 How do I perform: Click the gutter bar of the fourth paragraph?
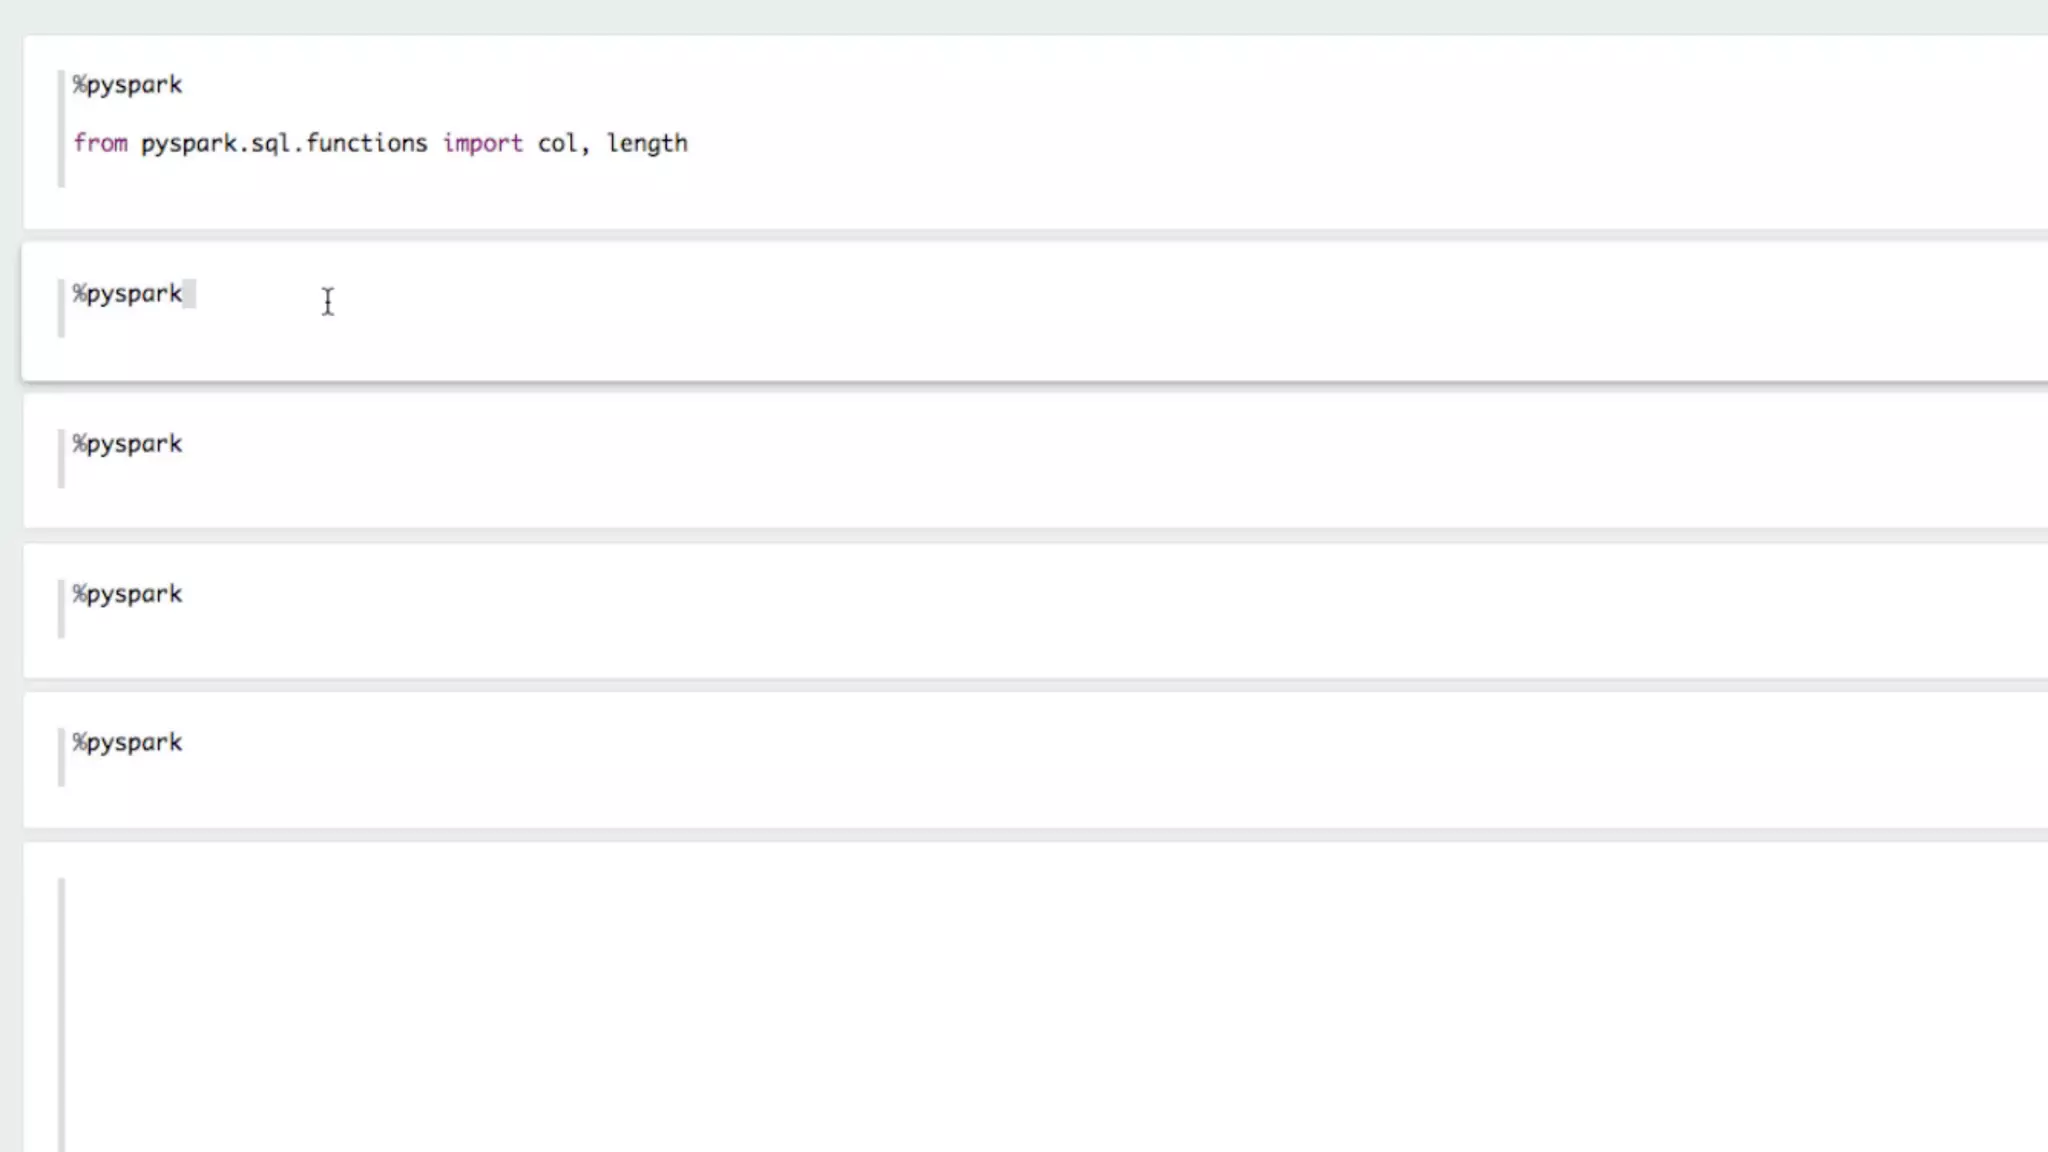[61, 608]
